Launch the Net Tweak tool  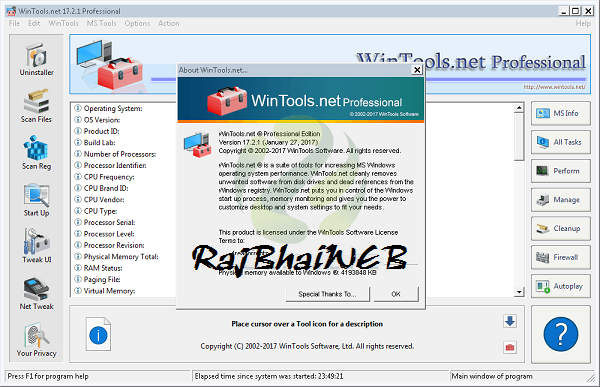[36, 293]
